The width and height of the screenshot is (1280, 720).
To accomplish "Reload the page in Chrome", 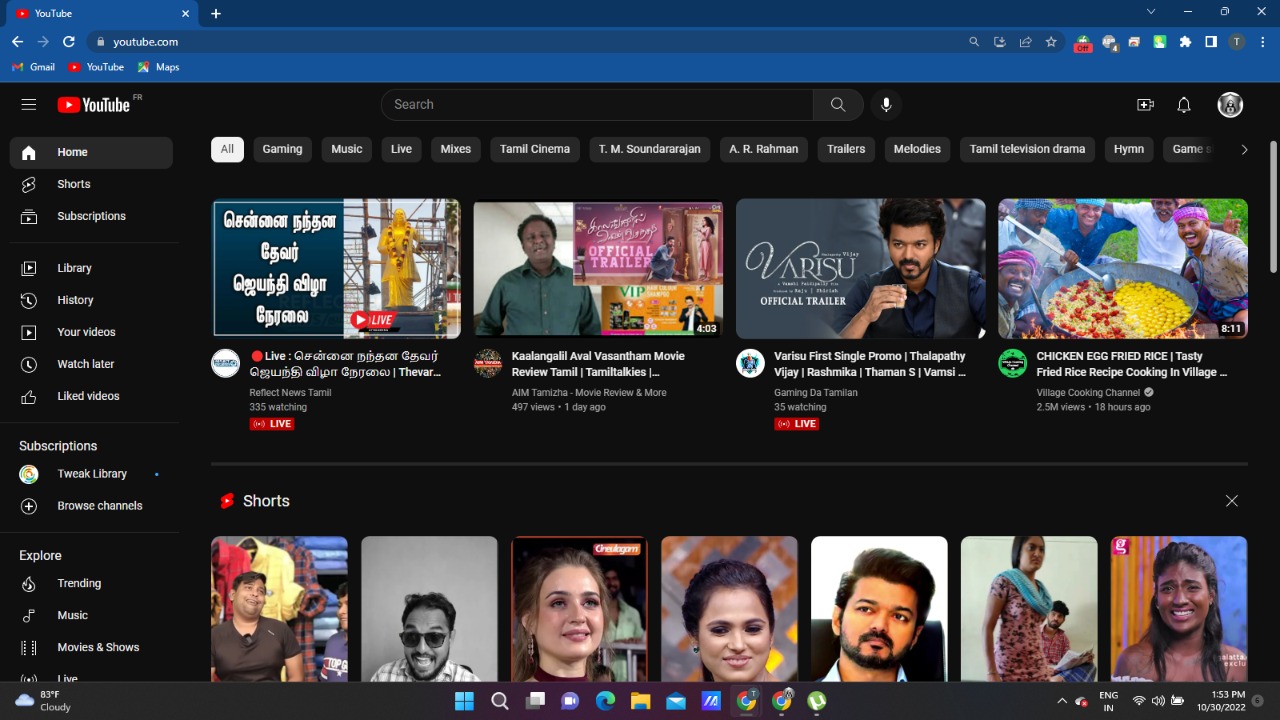I will point(69,42).
